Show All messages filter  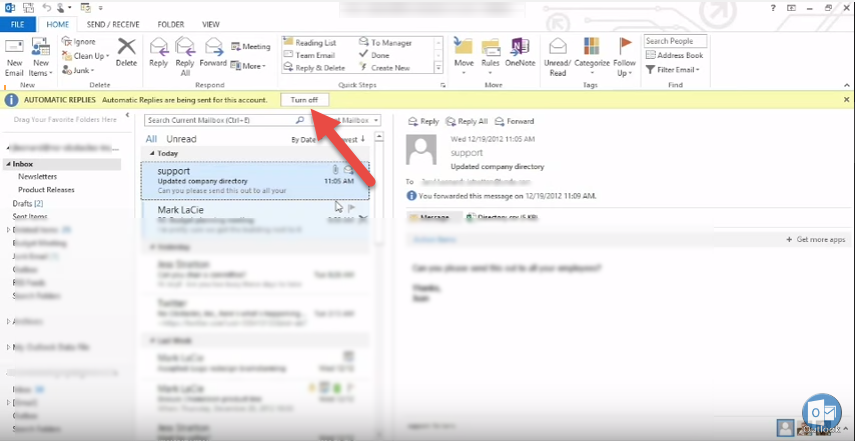tap(151, 139)
